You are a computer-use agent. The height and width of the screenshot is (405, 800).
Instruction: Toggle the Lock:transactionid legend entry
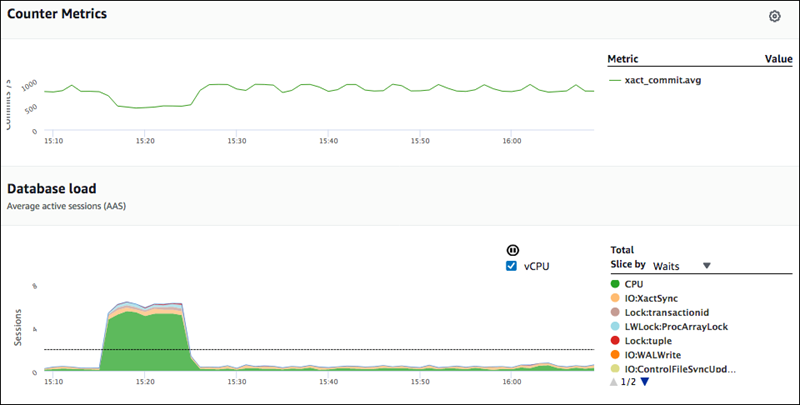click(667, 312)
